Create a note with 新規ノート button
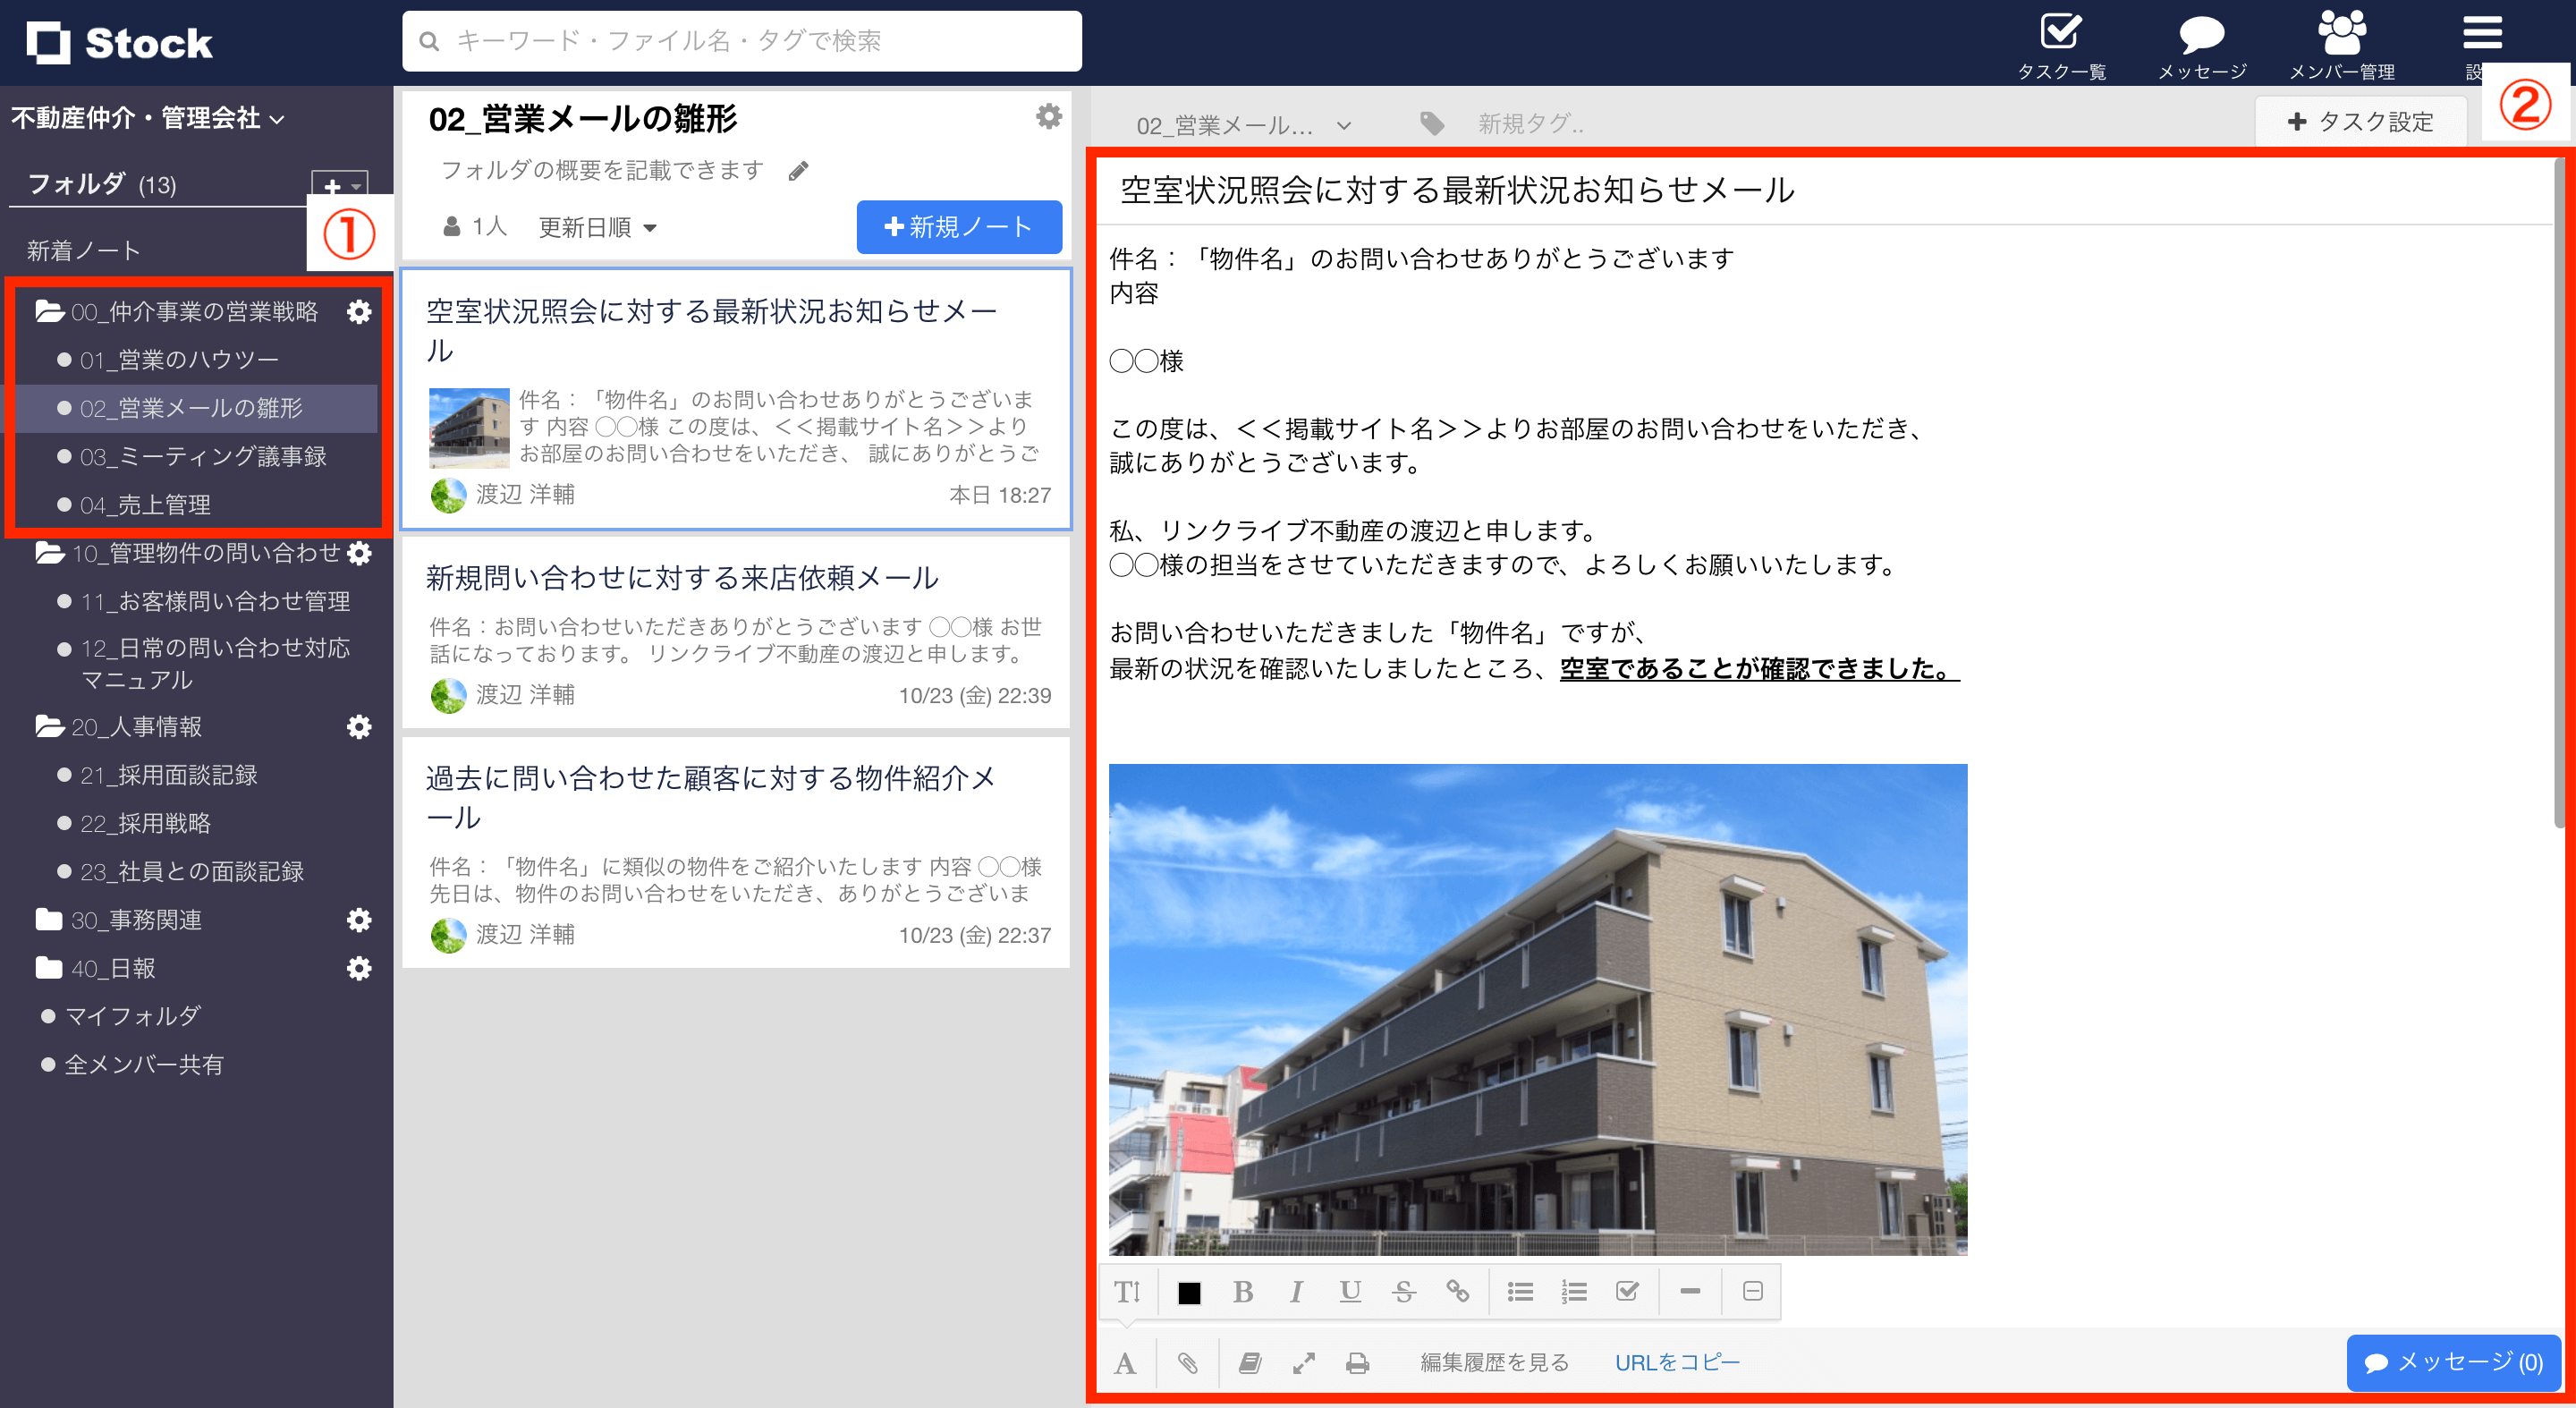The width and height of the screenshot is (2576, 1408). click(958, 227)
